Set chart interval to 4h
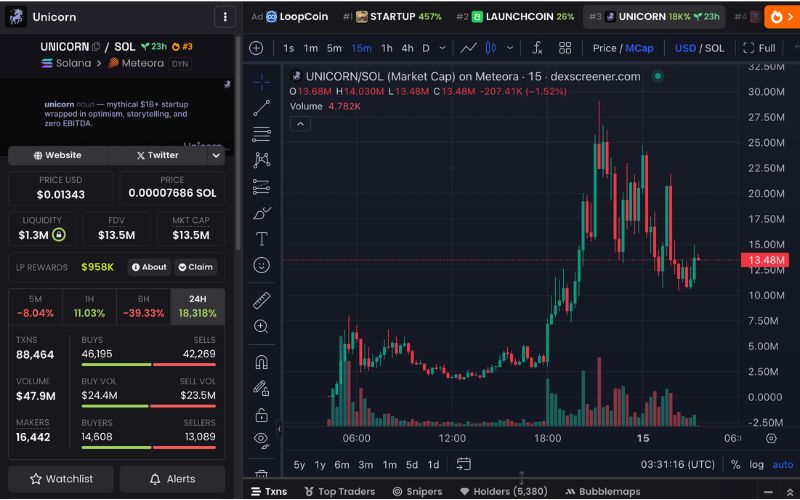This screenshot has width=800, height=500. coord(407,48)
